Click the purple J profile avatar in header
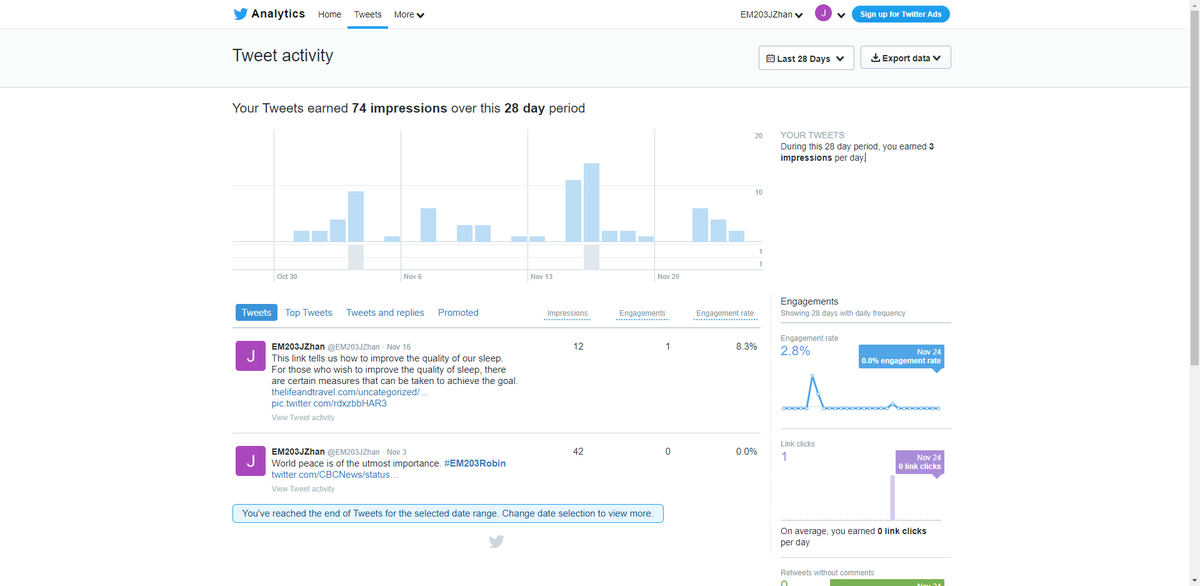Viewport: 1200px width, 586px height. [x=823, y=14]
